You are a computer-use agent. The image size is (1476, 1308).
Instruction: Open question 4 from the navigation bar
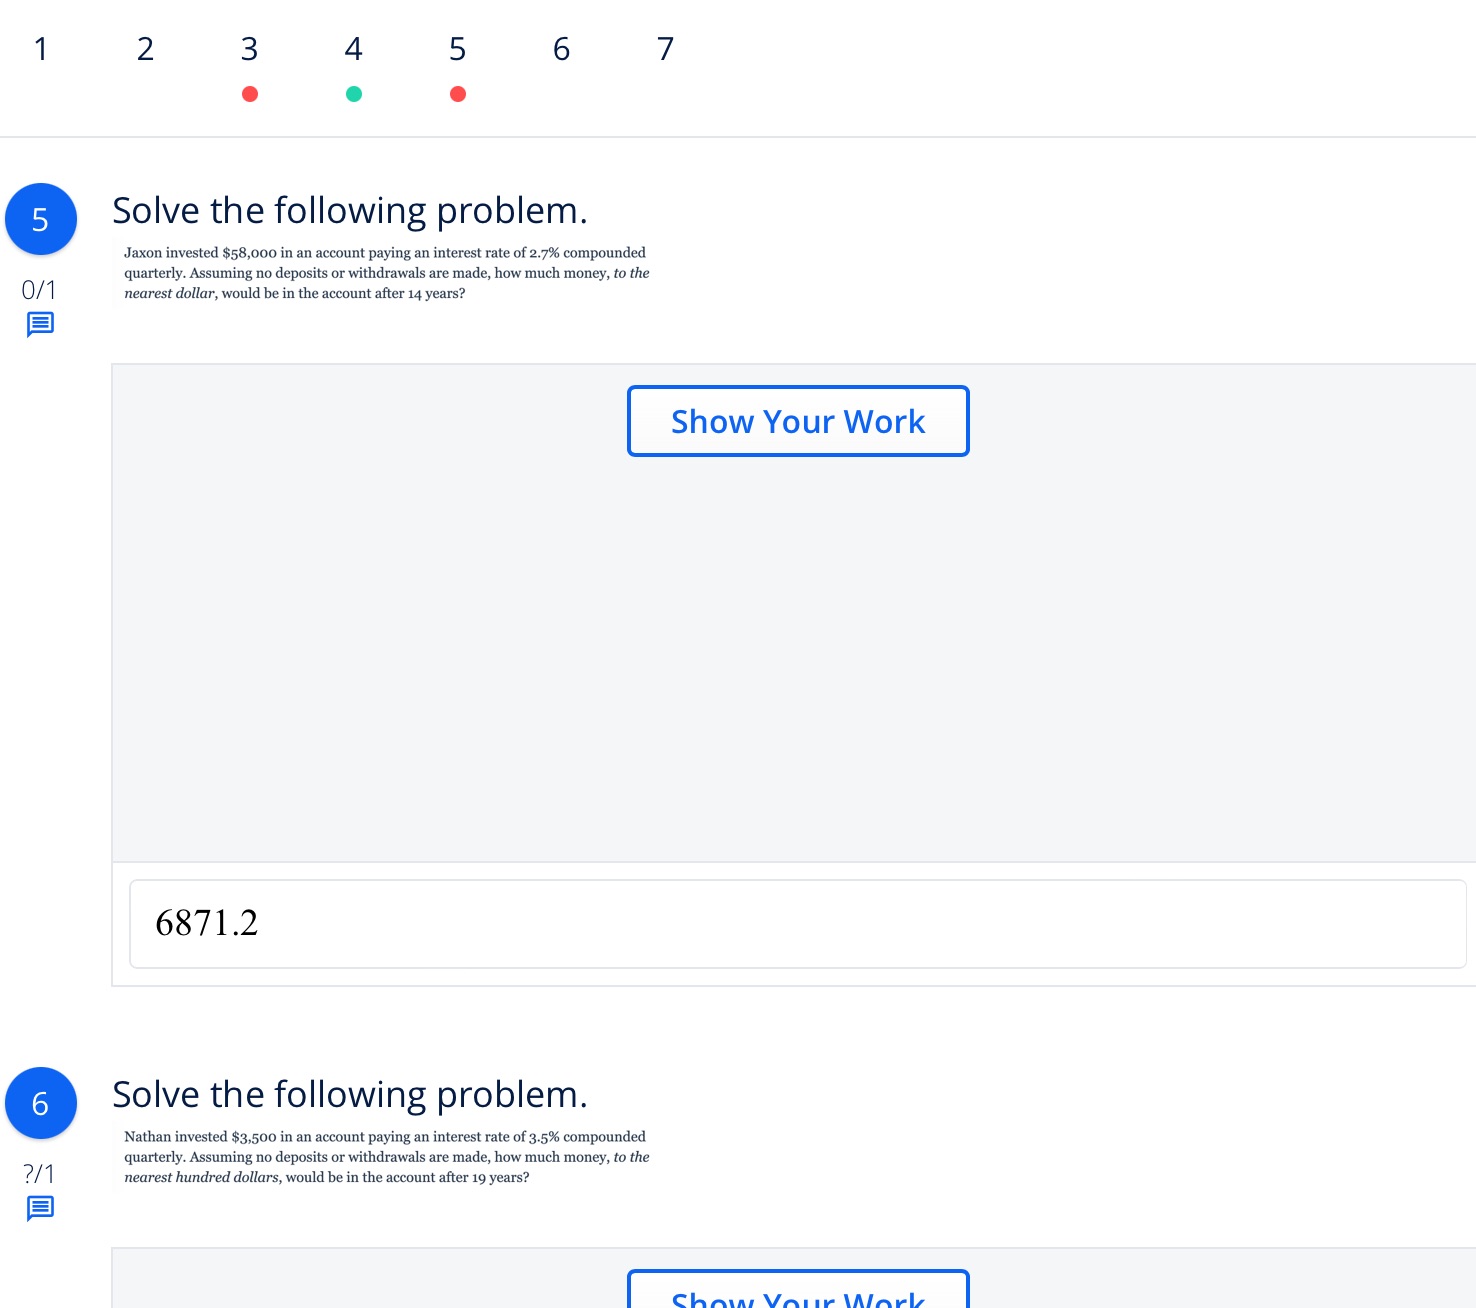pos(353,48)
